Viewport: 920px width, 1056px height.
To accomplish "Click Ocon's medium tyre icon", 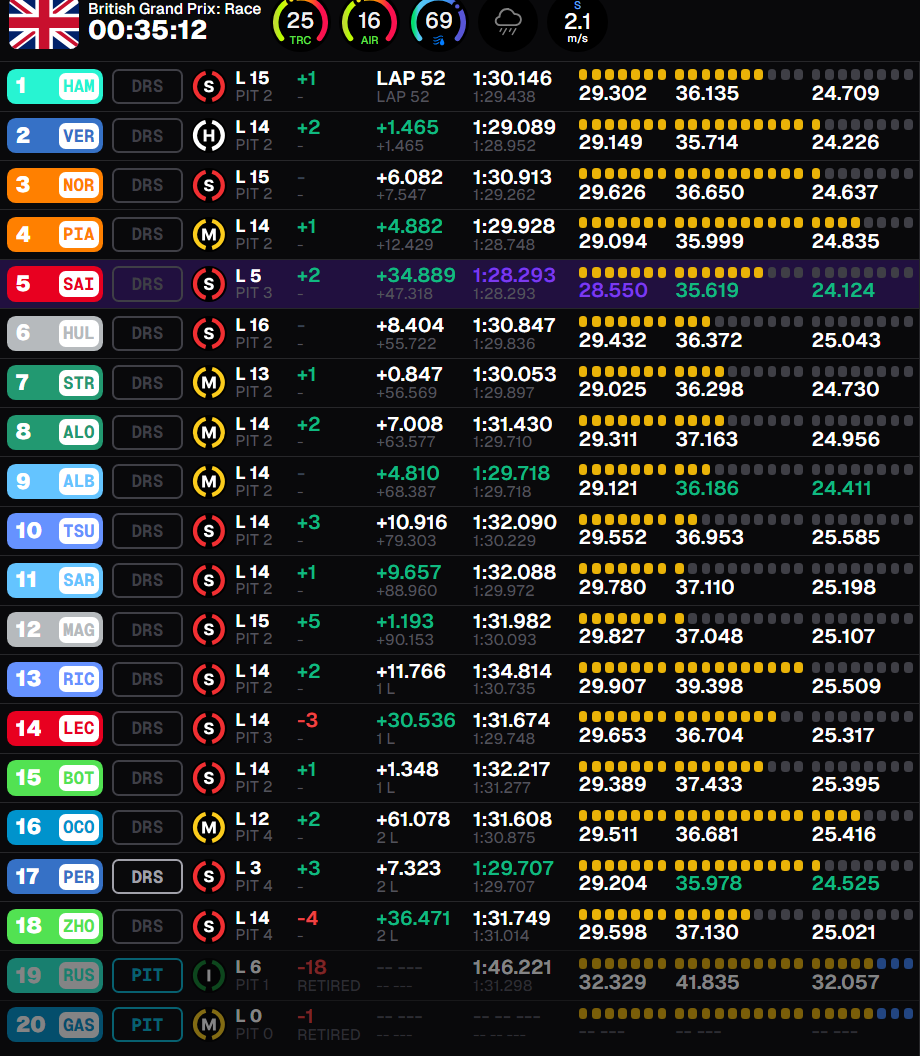I will pyautogui.click(x=209, y=827).
